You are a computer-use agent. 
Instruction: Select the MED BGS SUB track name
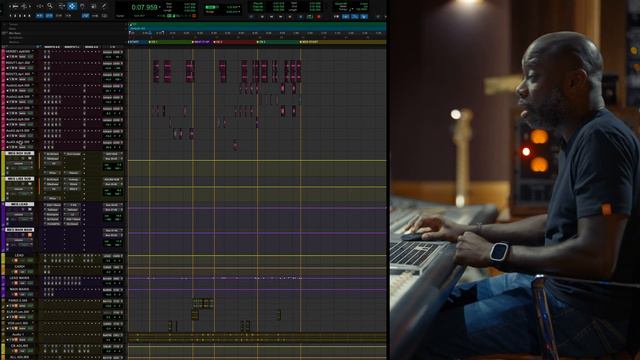pyautogui.click(x=20, y=153)
